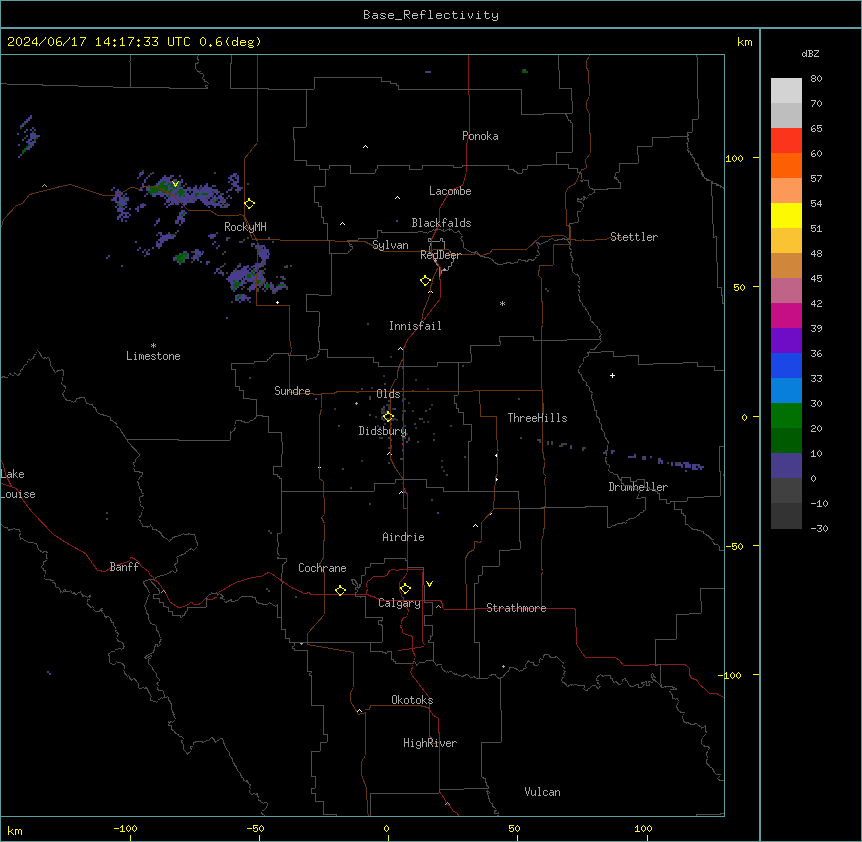Click the Sundre town label
The width and height of the screenshot is (862, 842).
pyautogui.click(x=292, y=391)
